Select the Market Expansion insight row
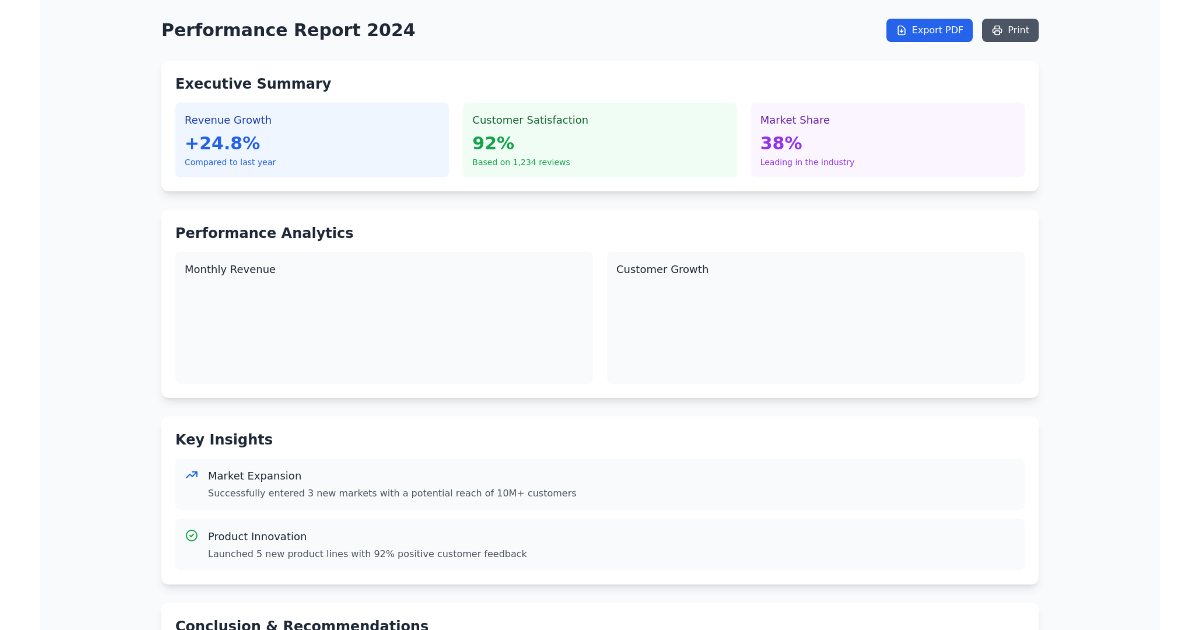 tap(600, 484)
